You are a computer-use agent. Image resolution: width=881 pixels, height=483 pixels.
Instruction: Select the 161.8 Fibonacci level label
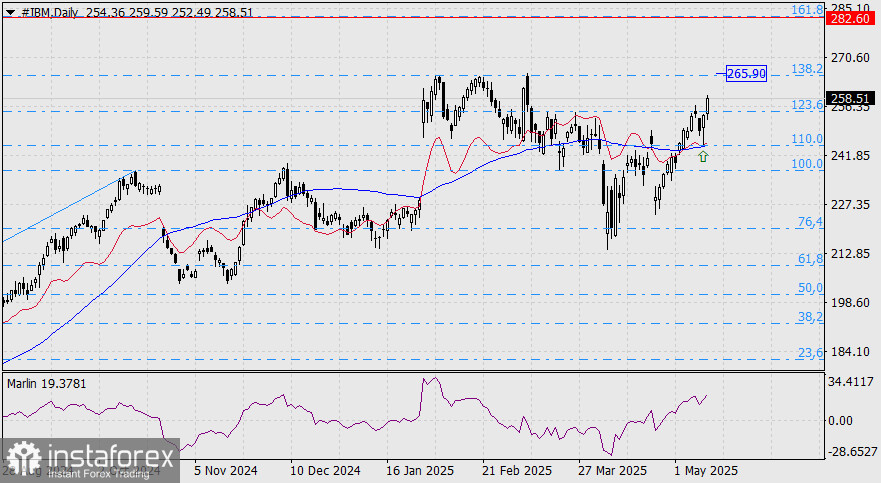(807, 10)
